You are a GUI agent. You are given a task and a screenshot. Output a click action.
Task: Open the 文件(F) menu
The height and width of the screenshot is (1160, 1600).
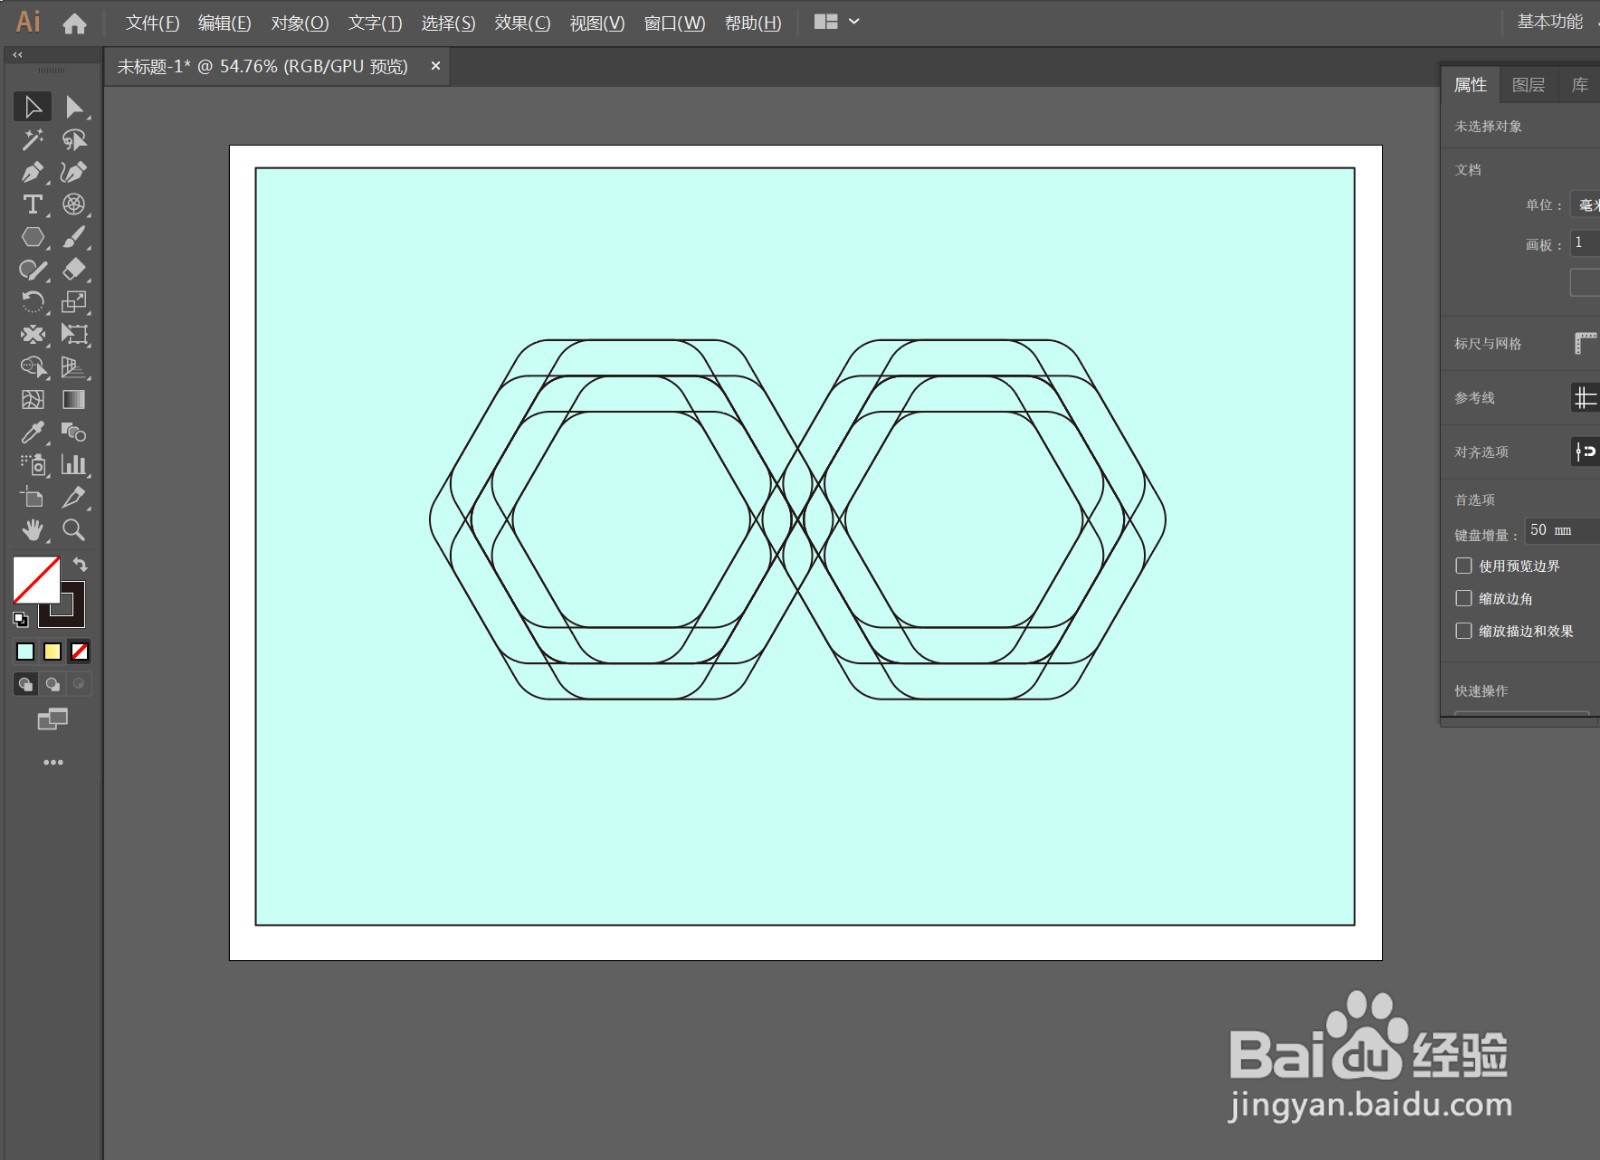(152, 23)
